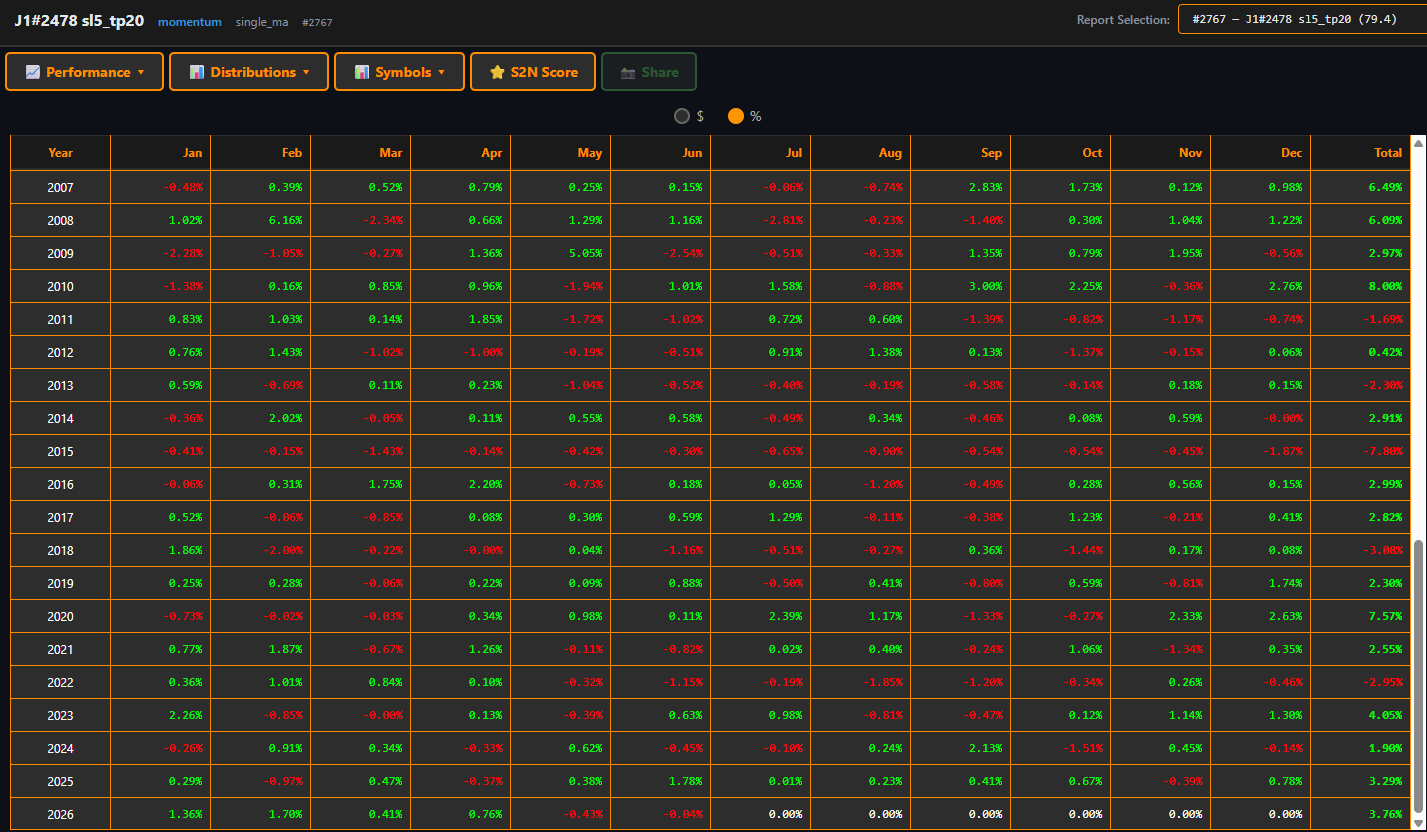Select the 2026 year row label

[x=61, y=814]
